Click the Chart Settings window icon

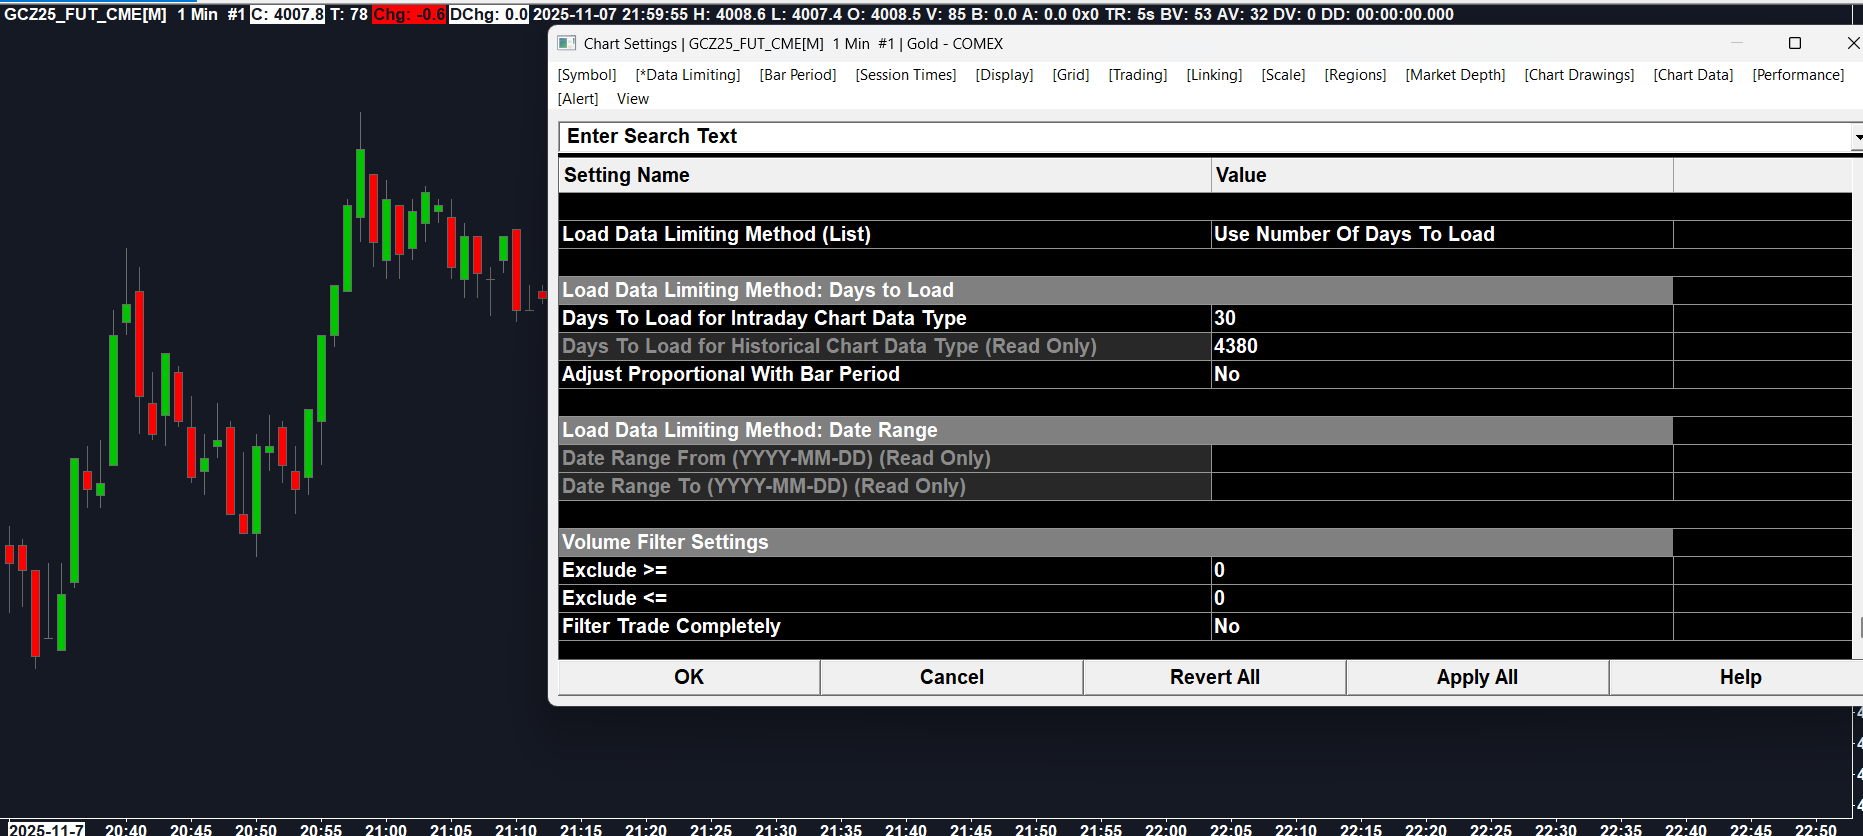pos(566,43)
